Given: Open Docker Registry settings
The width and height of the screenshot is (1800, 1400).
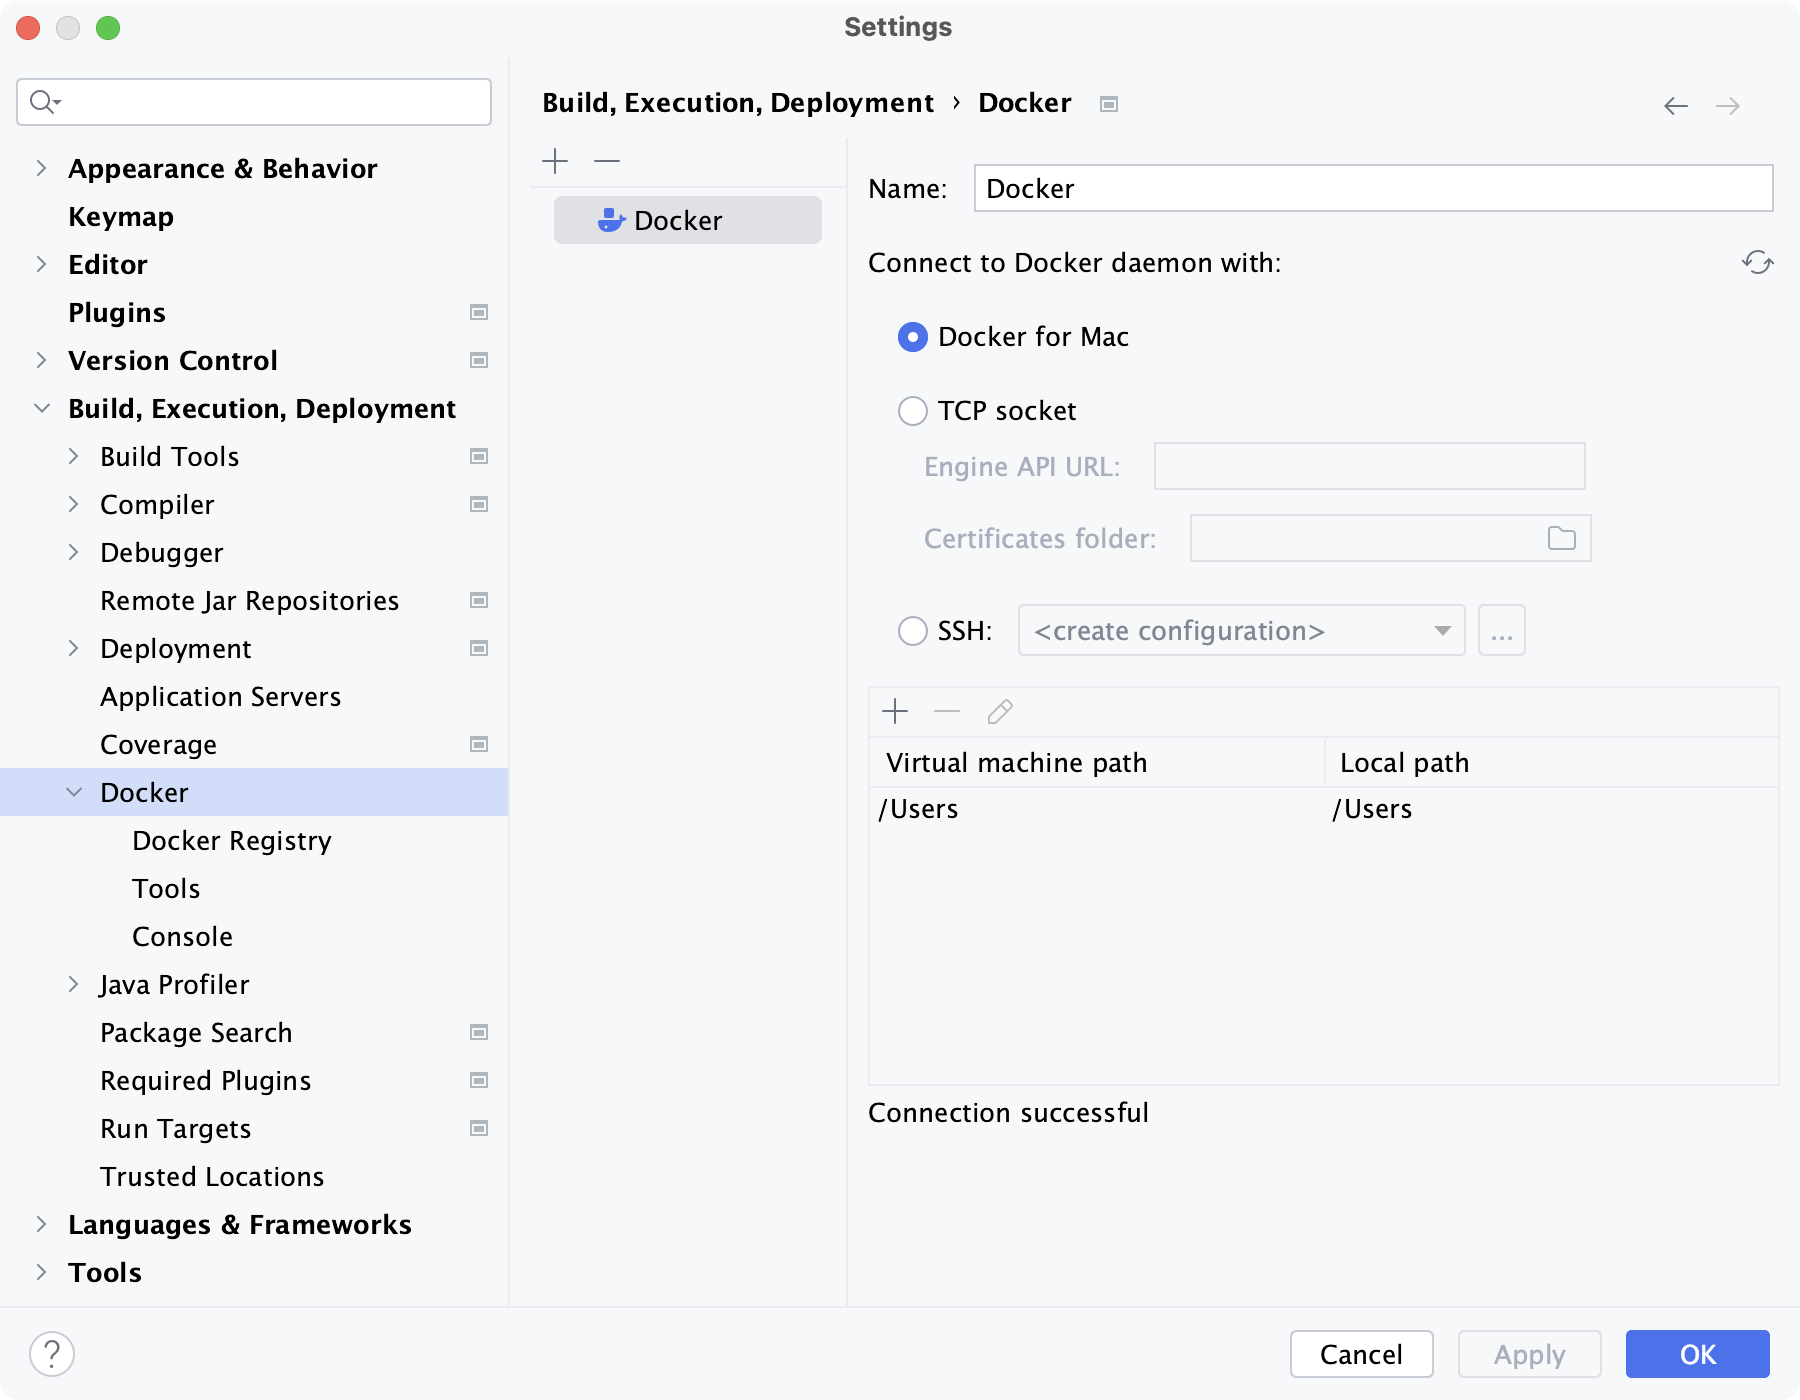Looking at the screenshot, I should [231, 840].
